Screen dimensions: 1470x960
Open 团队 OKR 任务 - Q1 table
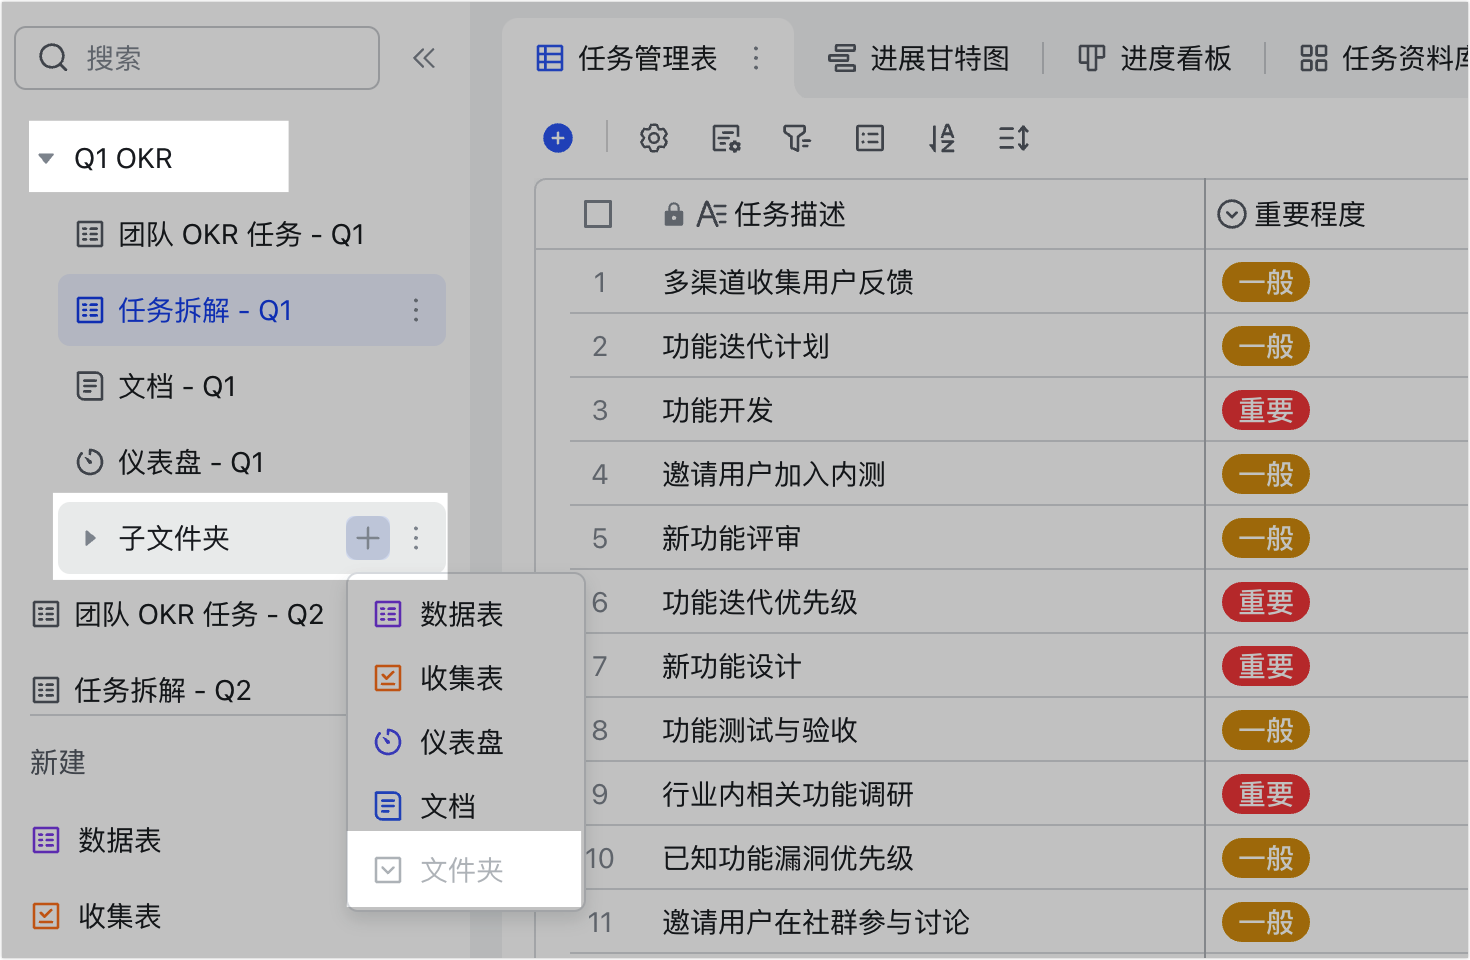coord(240,234)
